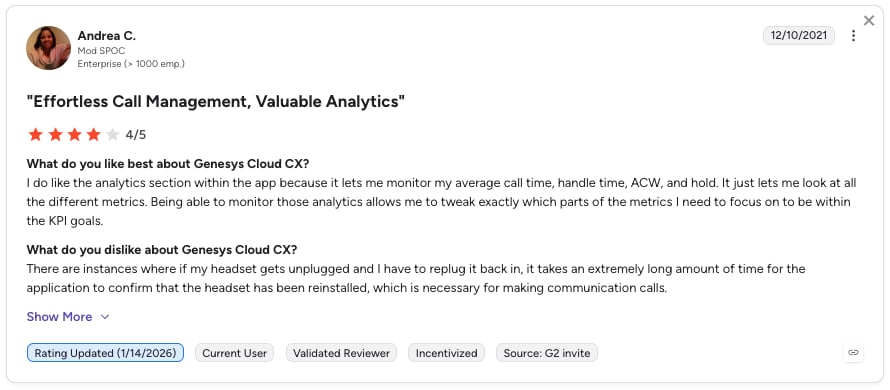Screen dimensions: 890x390
Task: Open the three-dot options menu
Action: 853,36
